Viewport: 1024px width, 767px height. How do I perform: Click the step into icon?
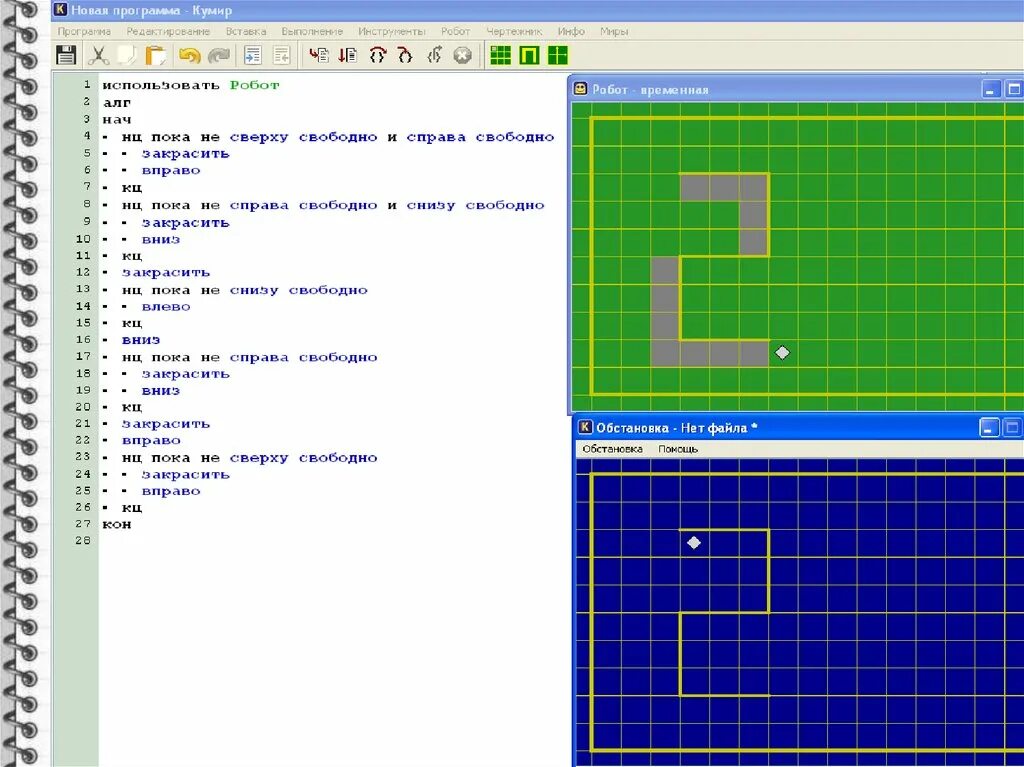click(x=406, y=56)
